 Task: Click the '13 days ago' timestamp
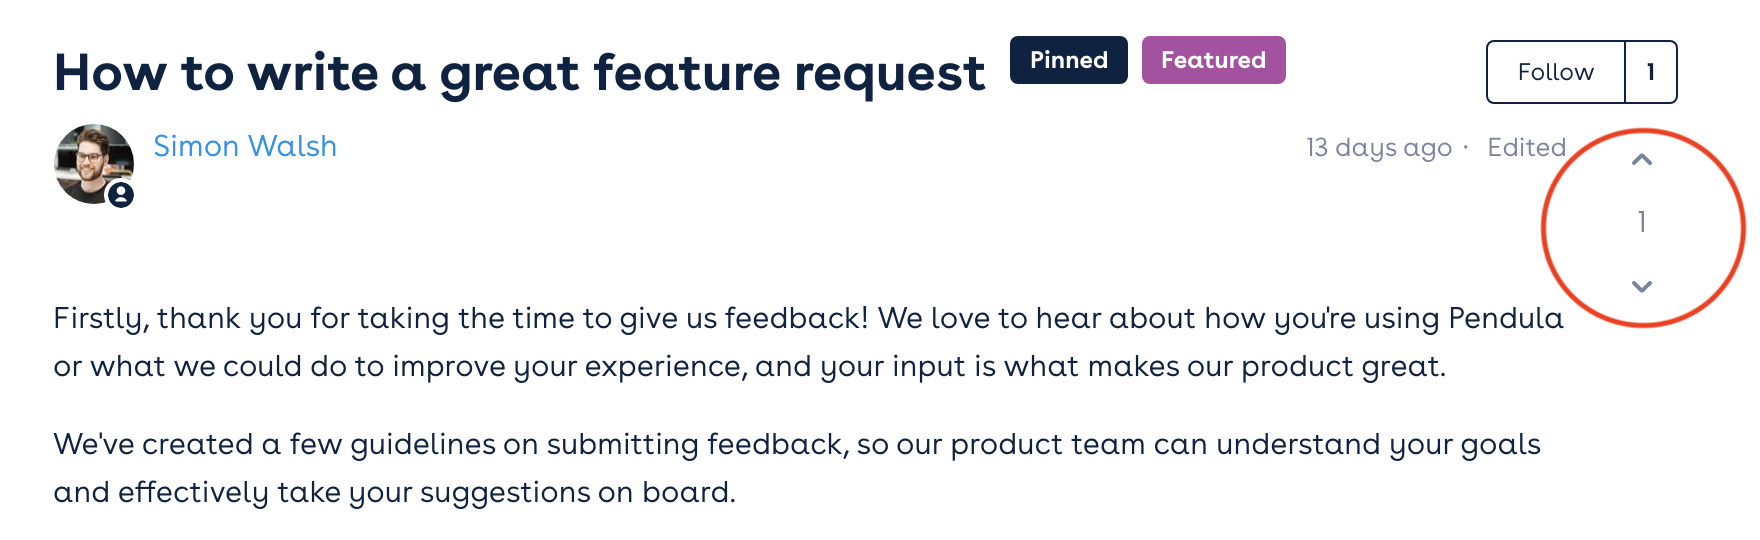1378,148
